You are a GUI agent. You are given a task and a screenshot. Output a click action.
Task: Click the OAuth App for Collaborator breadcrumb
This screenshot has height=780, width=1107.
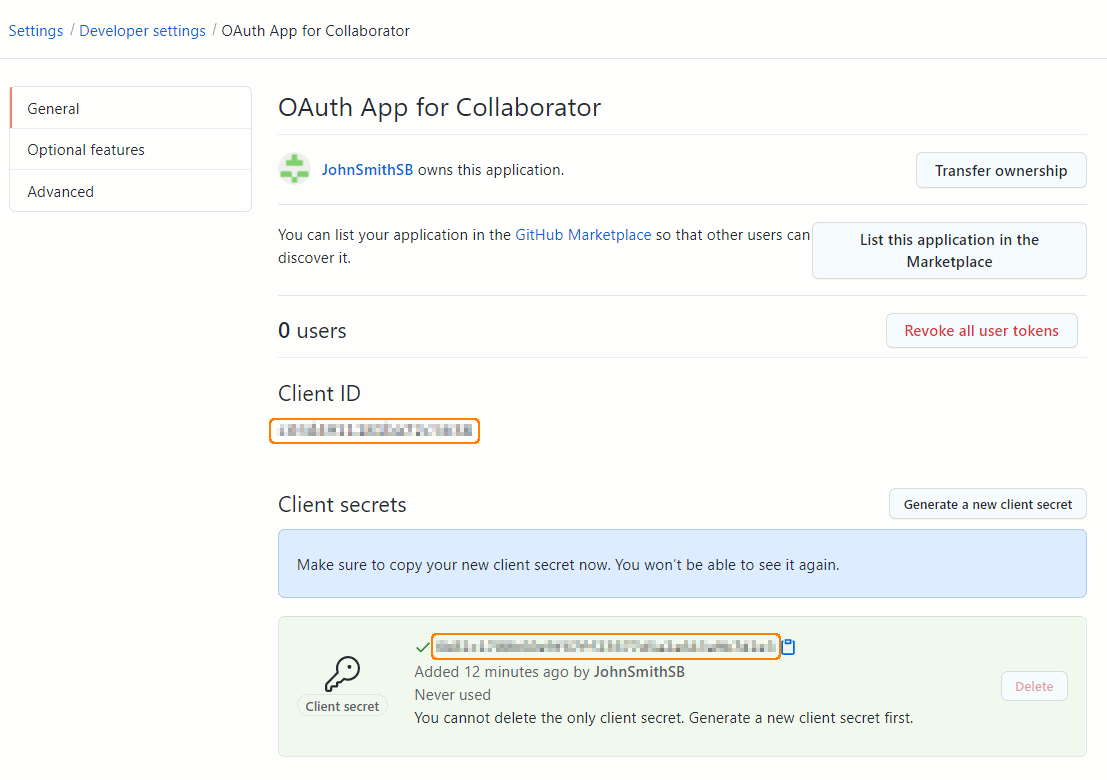click(315, 30)
